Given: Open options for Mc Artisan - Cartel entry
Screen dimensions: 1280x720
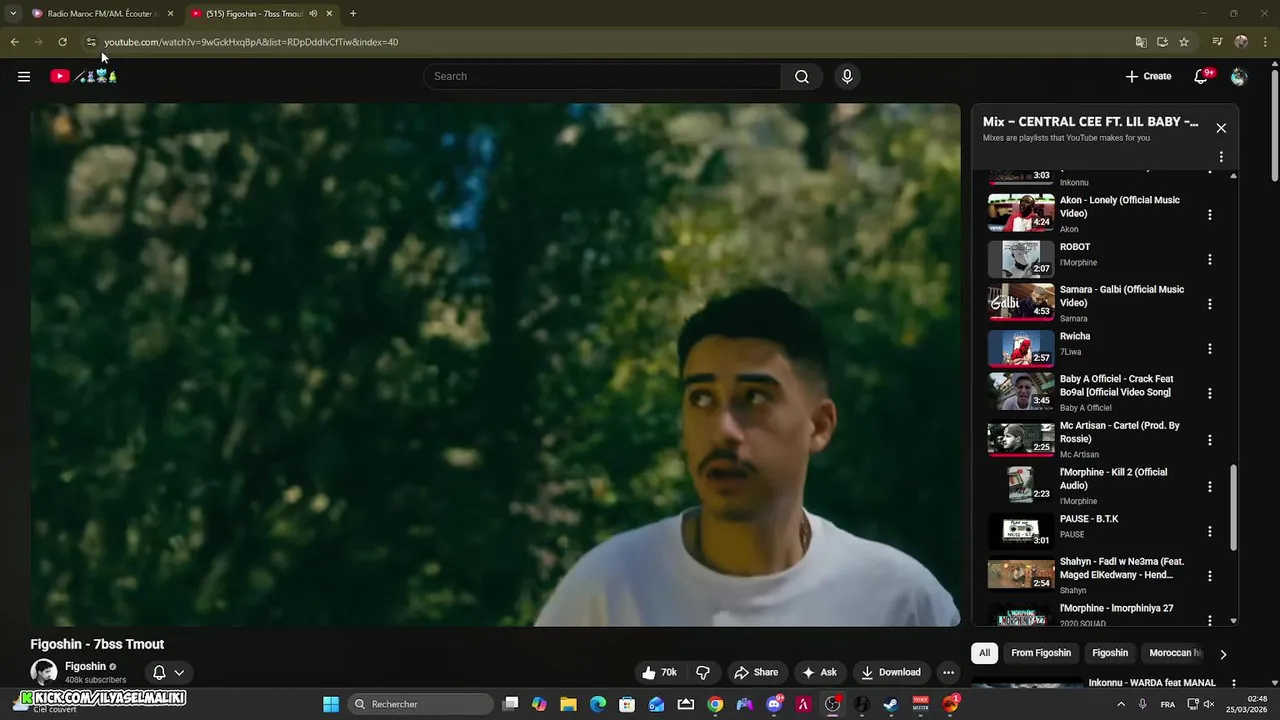Looking at the screenshot, I should (x=1210, y=440).
